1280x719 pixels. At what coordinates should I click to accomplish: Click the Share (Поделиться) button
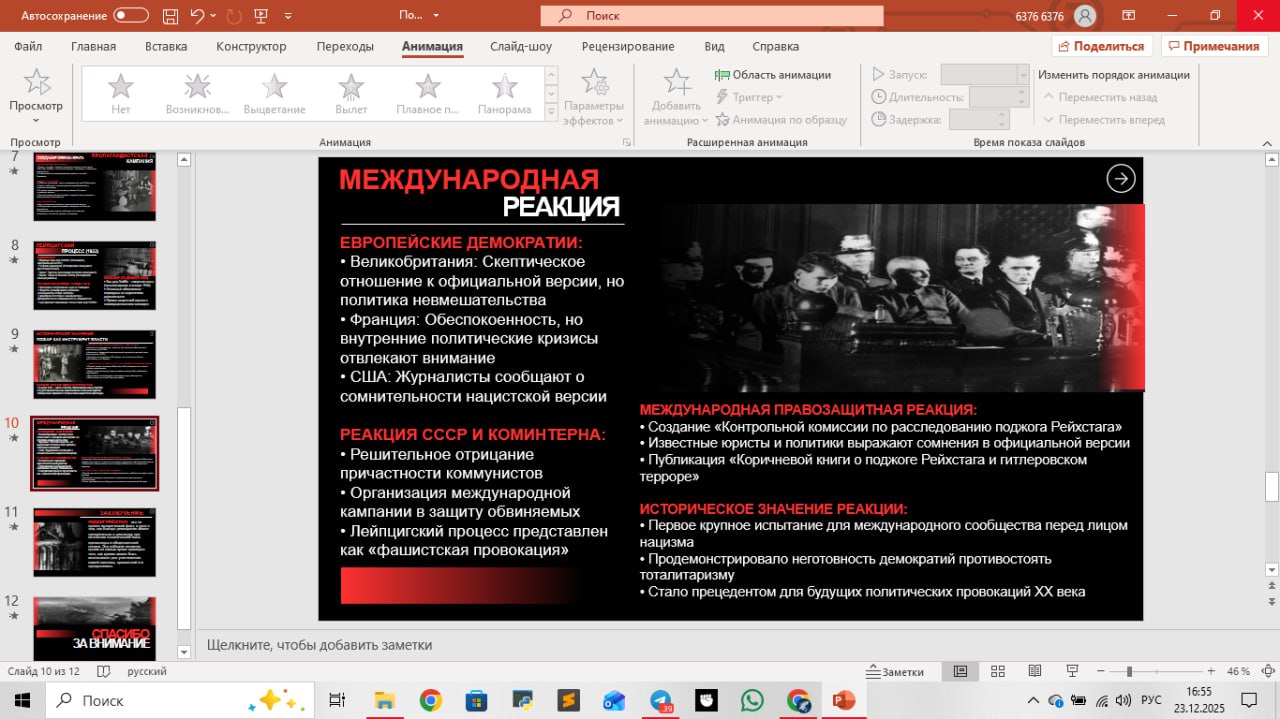click(1102, 46)
